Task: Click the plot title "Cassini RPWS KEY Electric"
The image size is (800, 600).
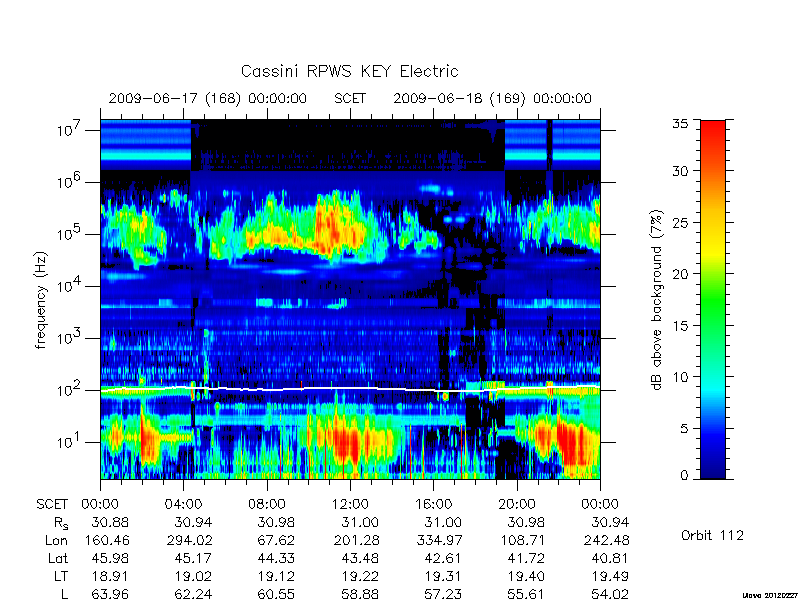Action: pyautogui.click(x=349, y=71)
